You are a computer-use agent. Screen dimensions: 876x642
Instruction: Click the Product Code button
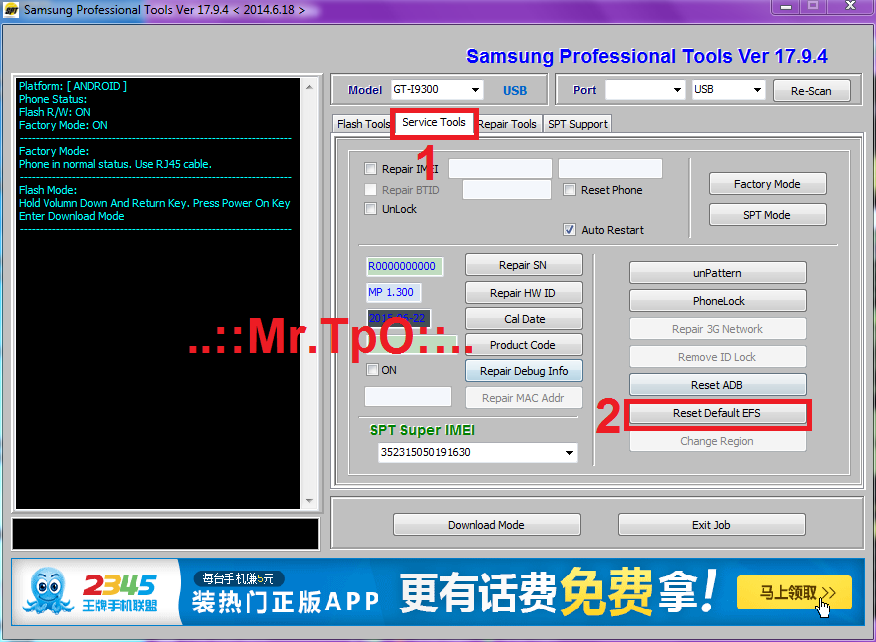point(523,345)
